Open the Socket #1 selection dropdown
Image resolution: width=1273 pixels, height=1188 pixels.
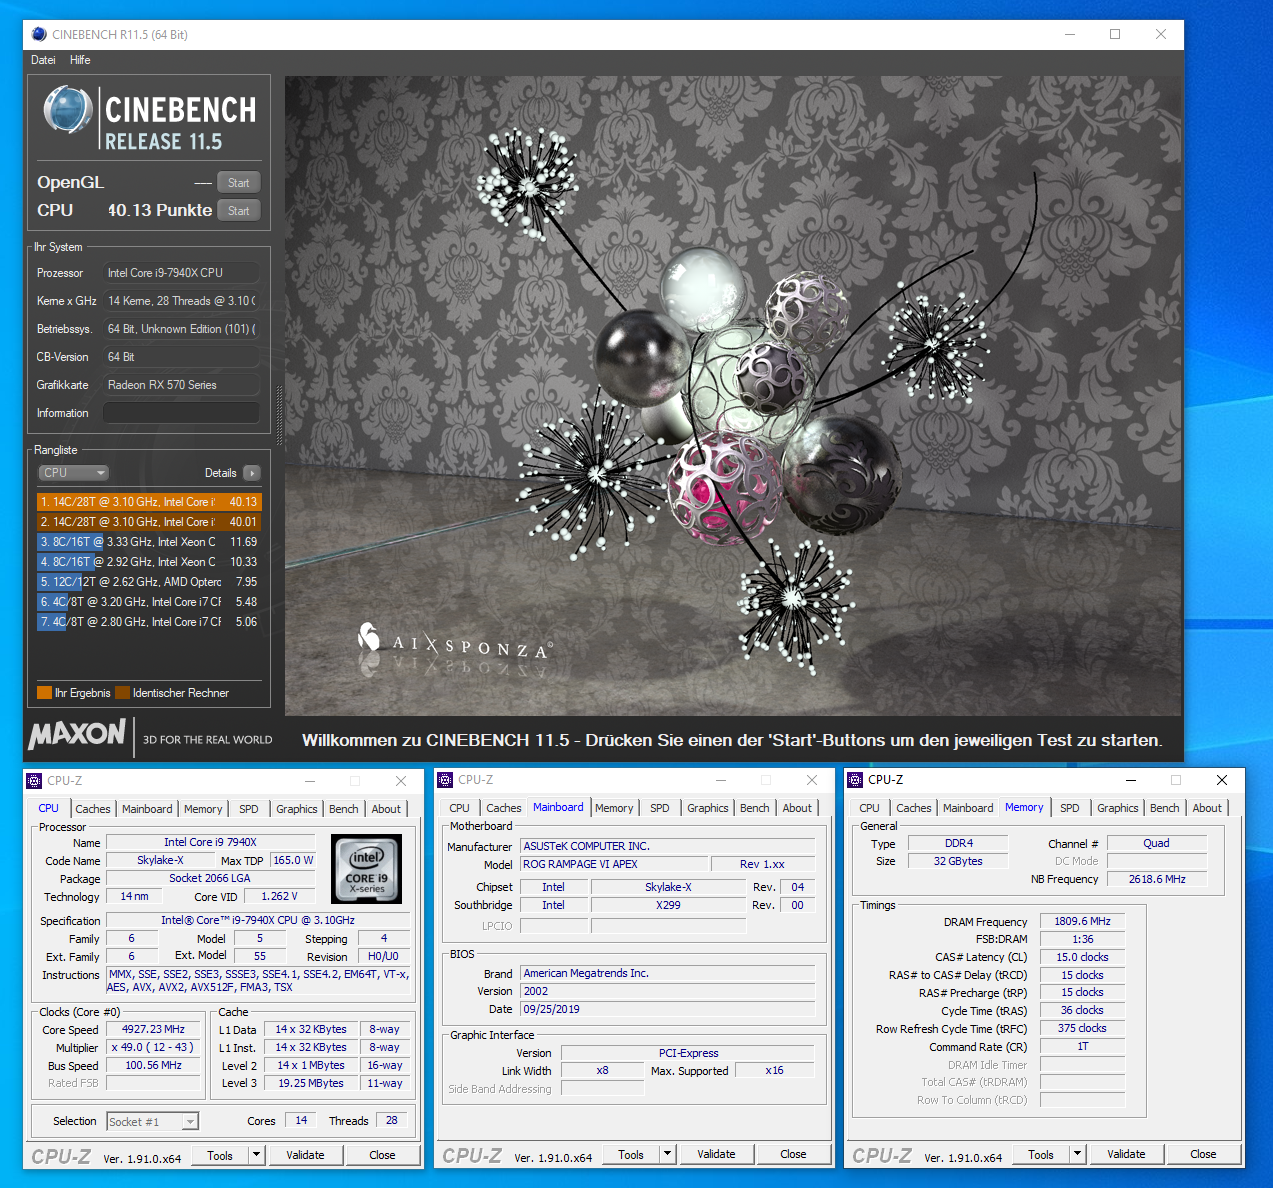pos(153,1122)
